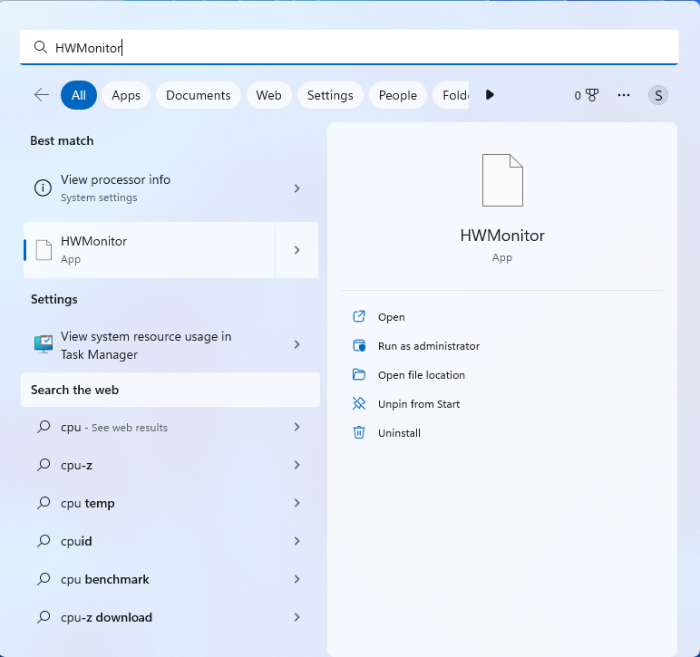Screen dimensions: 700x657
Task: Choose Open file location
Action: point(421,375)
